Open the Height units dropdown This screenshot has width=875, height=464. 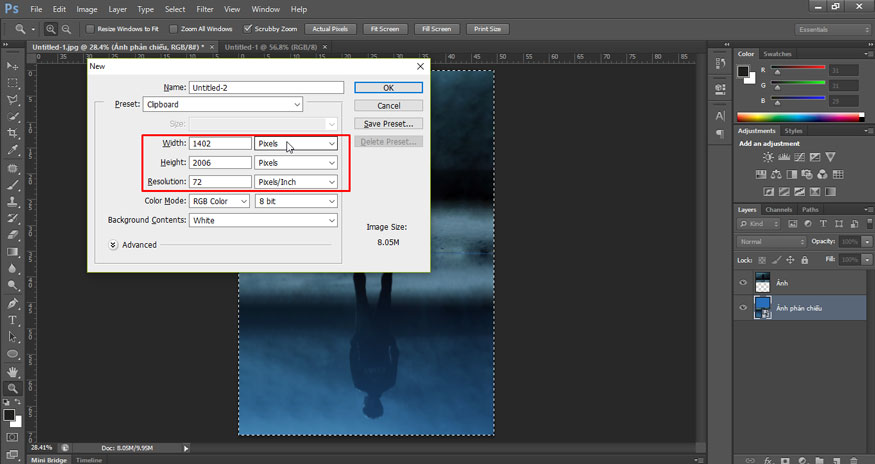tap(296, 163)
